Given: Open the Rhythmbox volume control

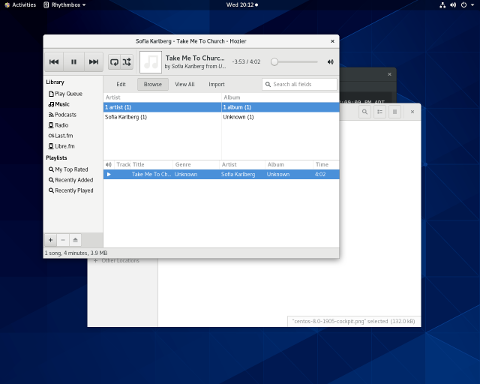Looking at the screenshot, I should [x=330, y=62].
